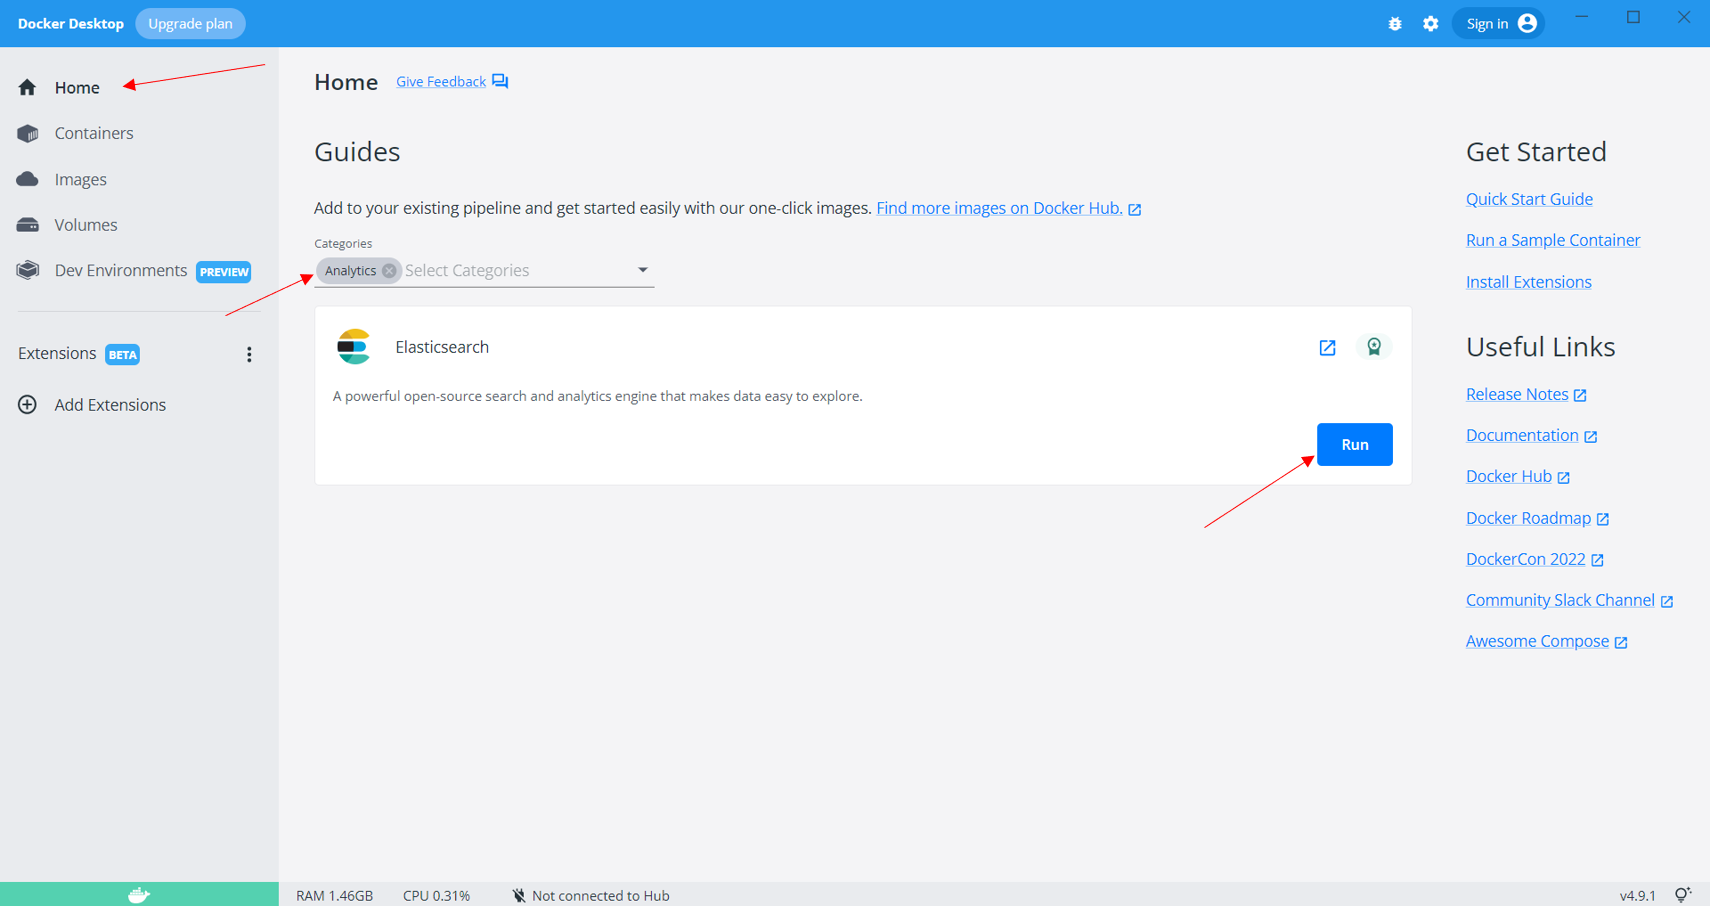Click the Containers cube icon
This screenshot has height=906, width=1710.
click(x=27, y=133)
